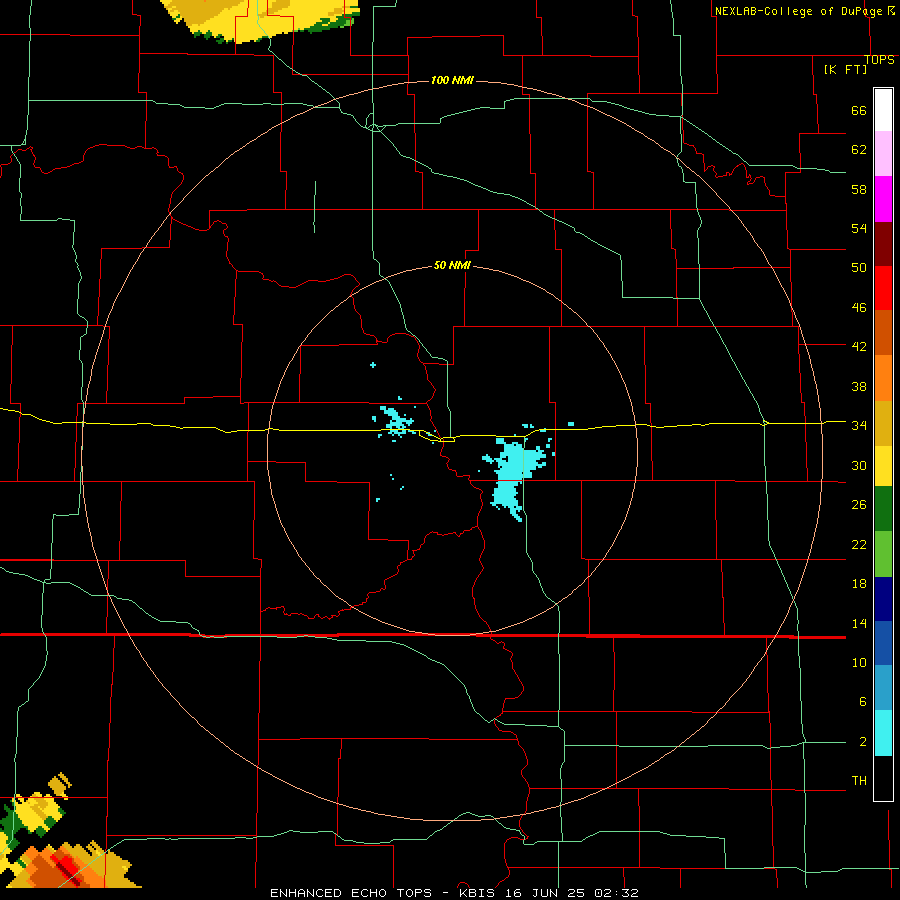Click the light pink legend swatch

tap(883, 153)
